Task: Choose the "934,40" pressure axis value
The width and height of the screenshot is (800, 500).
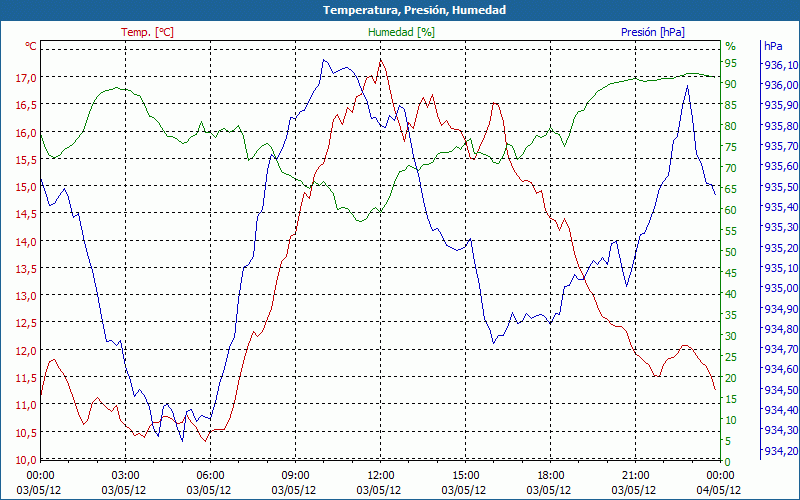Action: click(782, 410)
